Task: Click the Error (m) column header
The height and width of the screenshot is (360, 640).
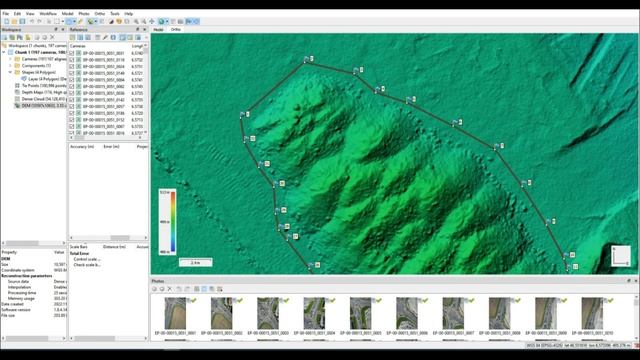Action: pyautogui.click(x=111, y=147)
